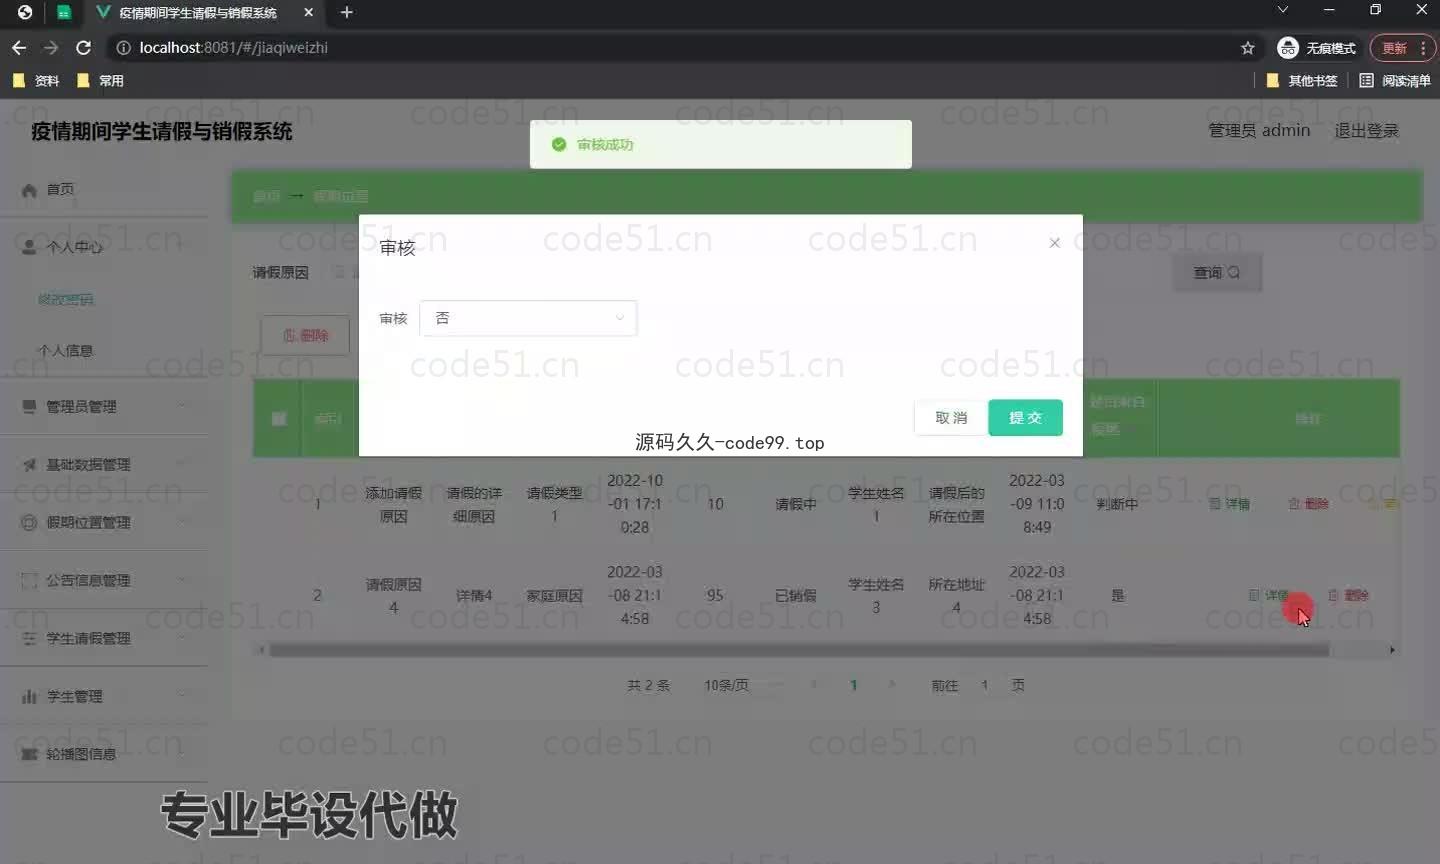The image size is (1440, 864).
Task: Click the 查询 search button
Action: click(x=1217, y=272)
